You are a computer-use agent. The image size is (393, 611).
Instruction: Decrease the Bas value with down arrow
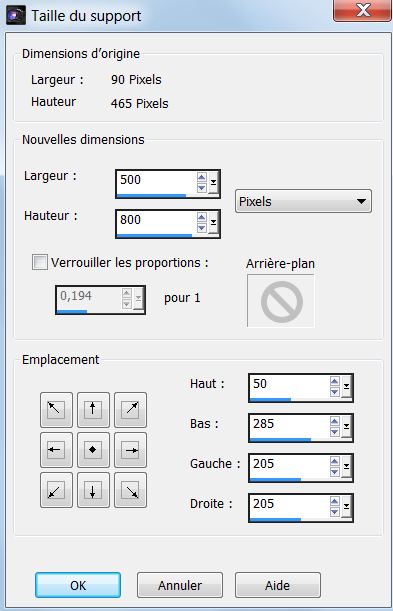[335, 432]
